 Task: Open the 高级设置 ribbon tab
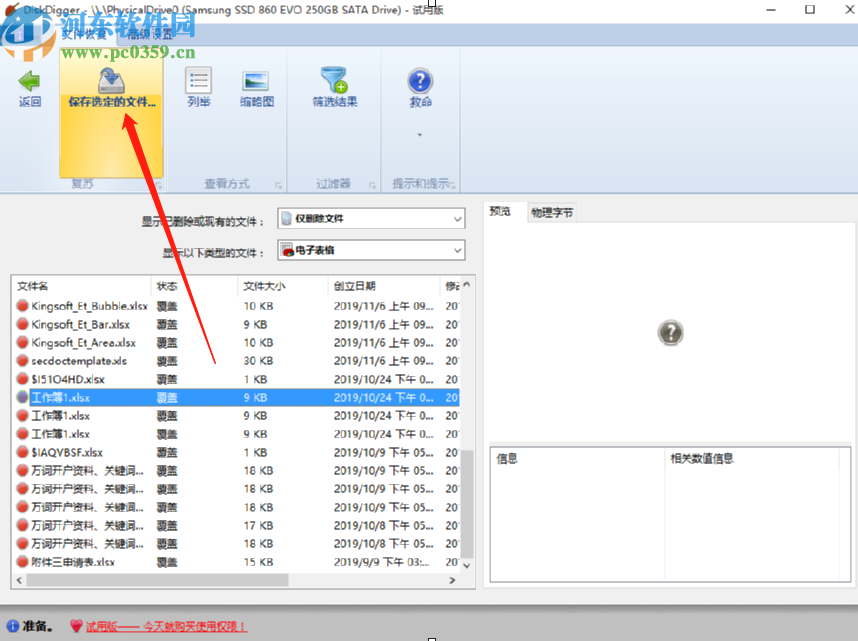tap(150, 34)
